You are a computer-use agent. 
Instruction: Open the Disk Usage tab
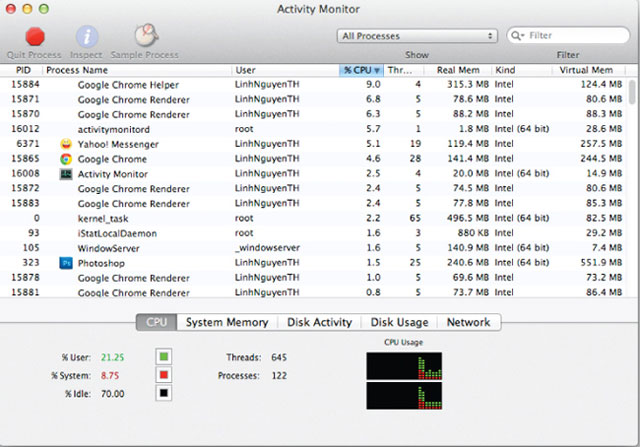click(x=399, y=322)
